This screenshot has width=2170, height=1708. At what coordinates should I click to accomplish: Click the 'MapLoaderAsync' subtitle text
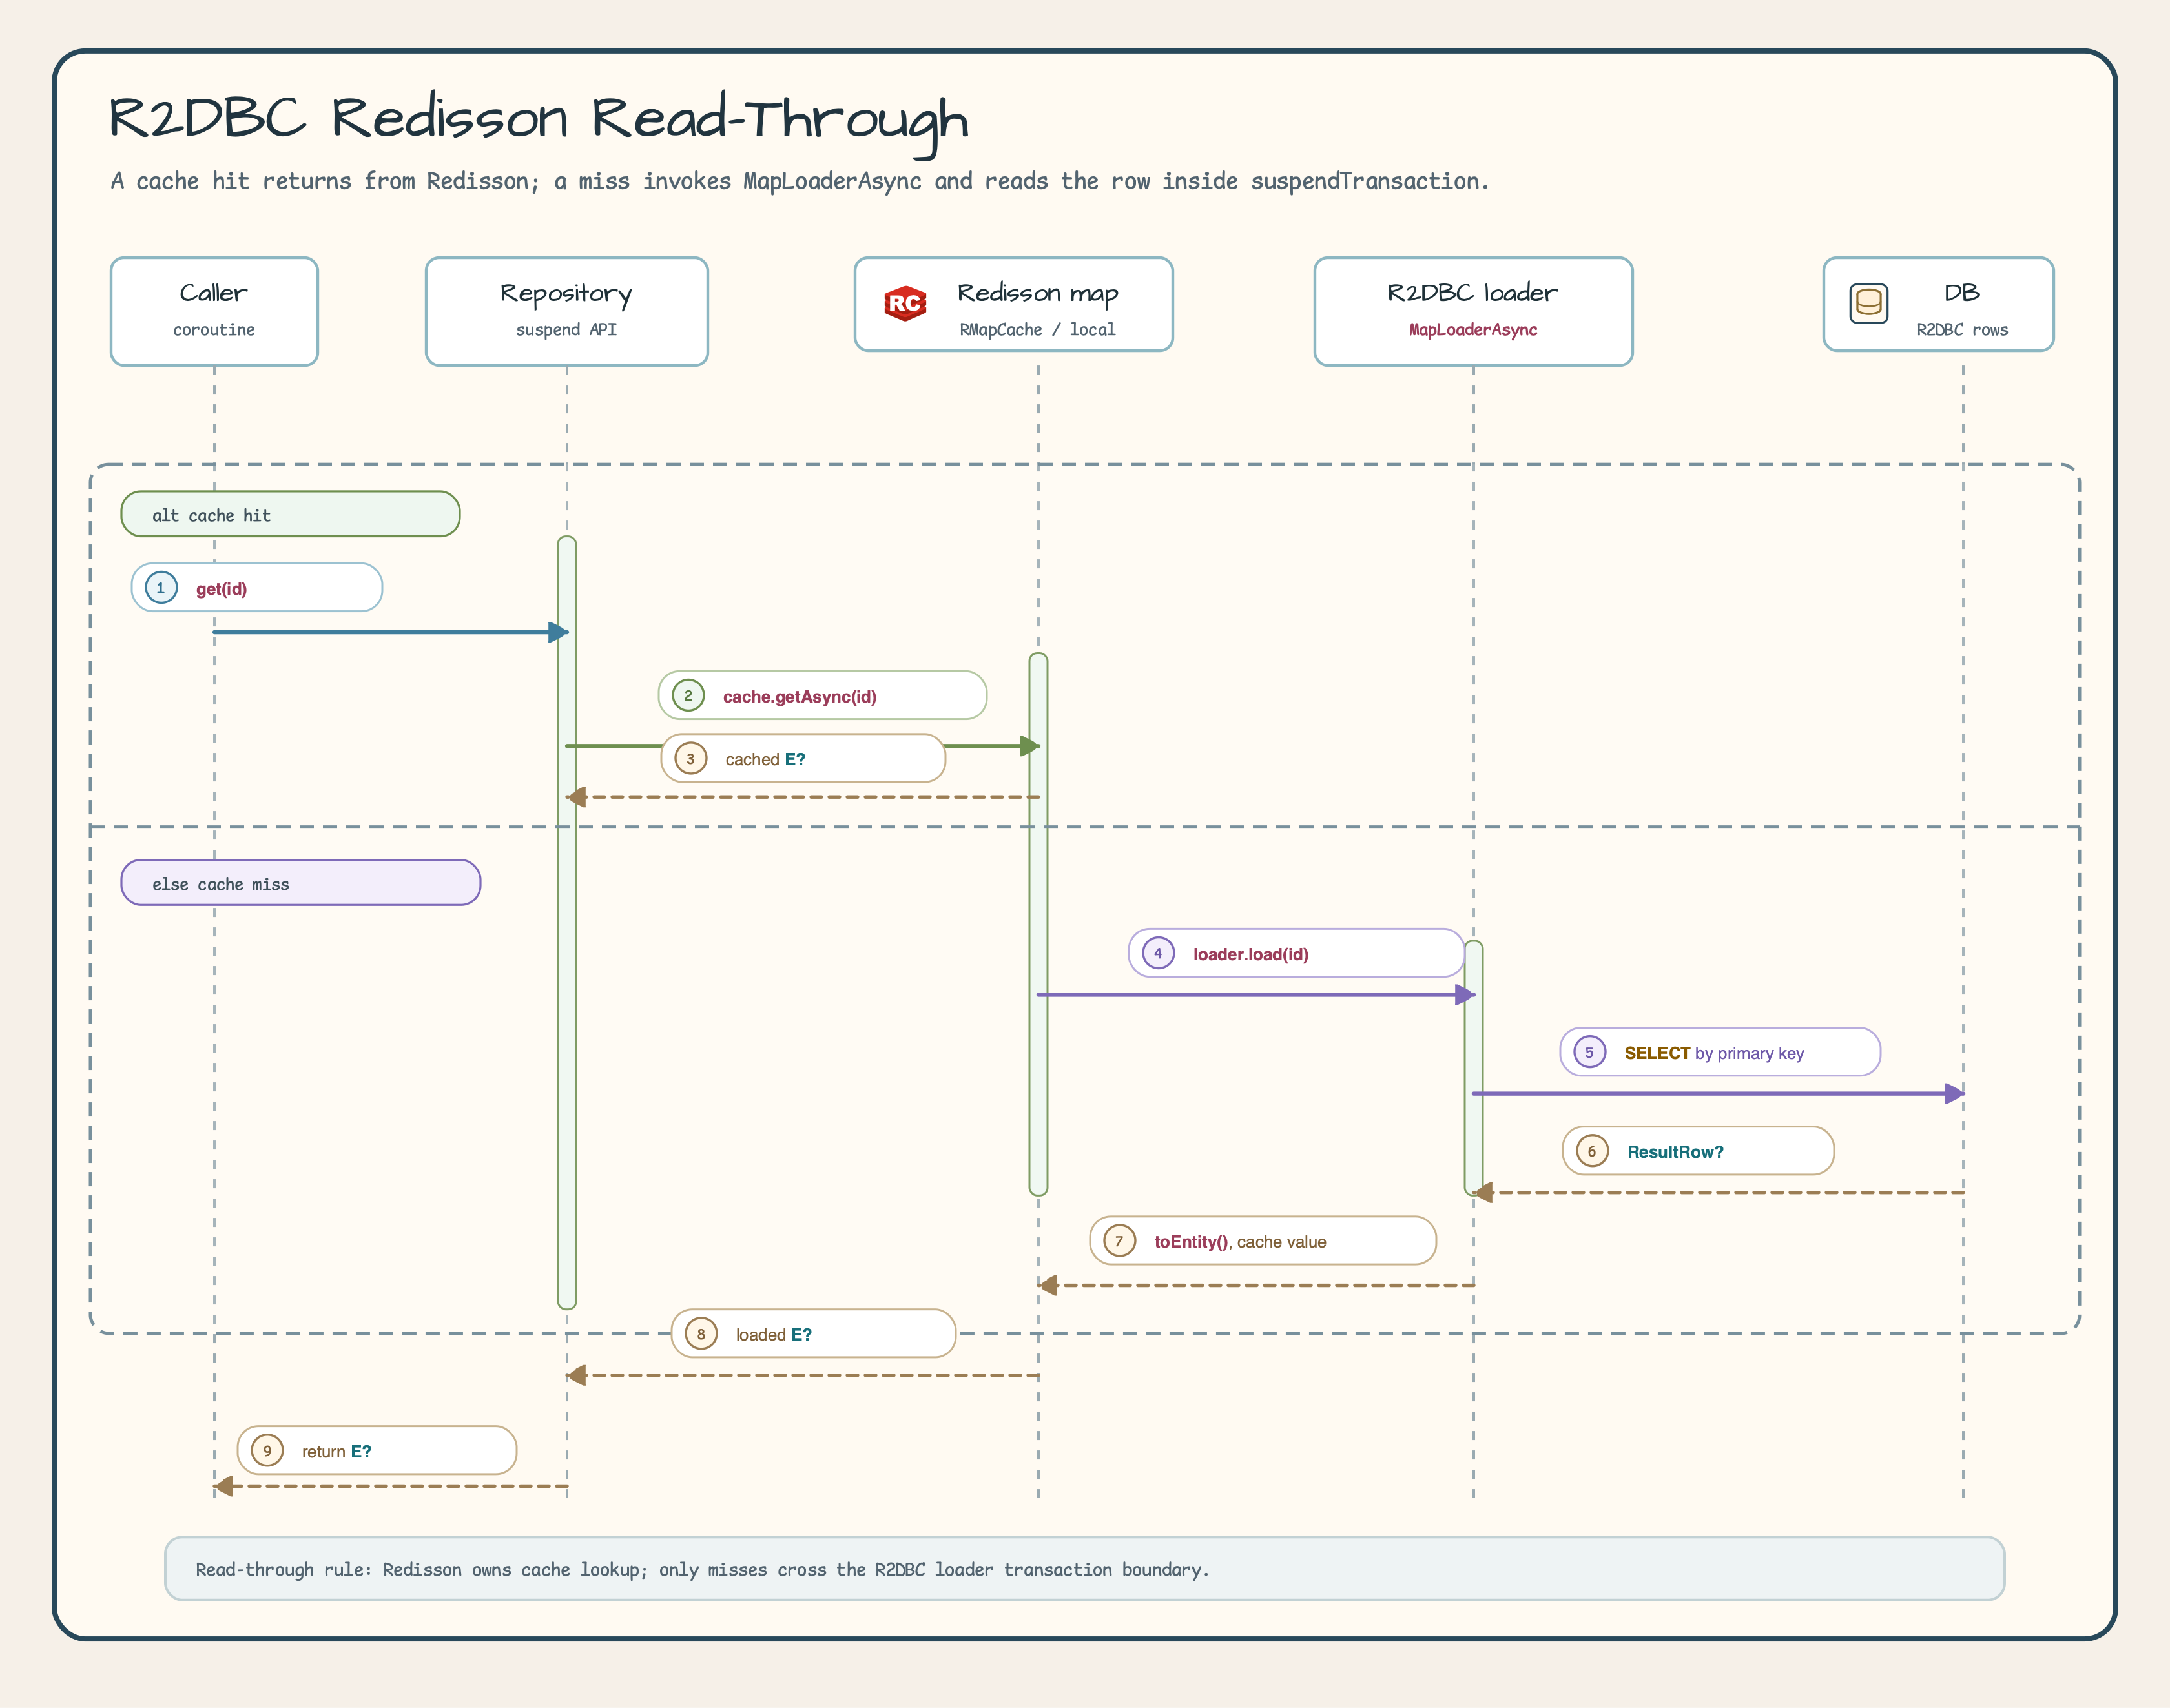click(1473, 330)
